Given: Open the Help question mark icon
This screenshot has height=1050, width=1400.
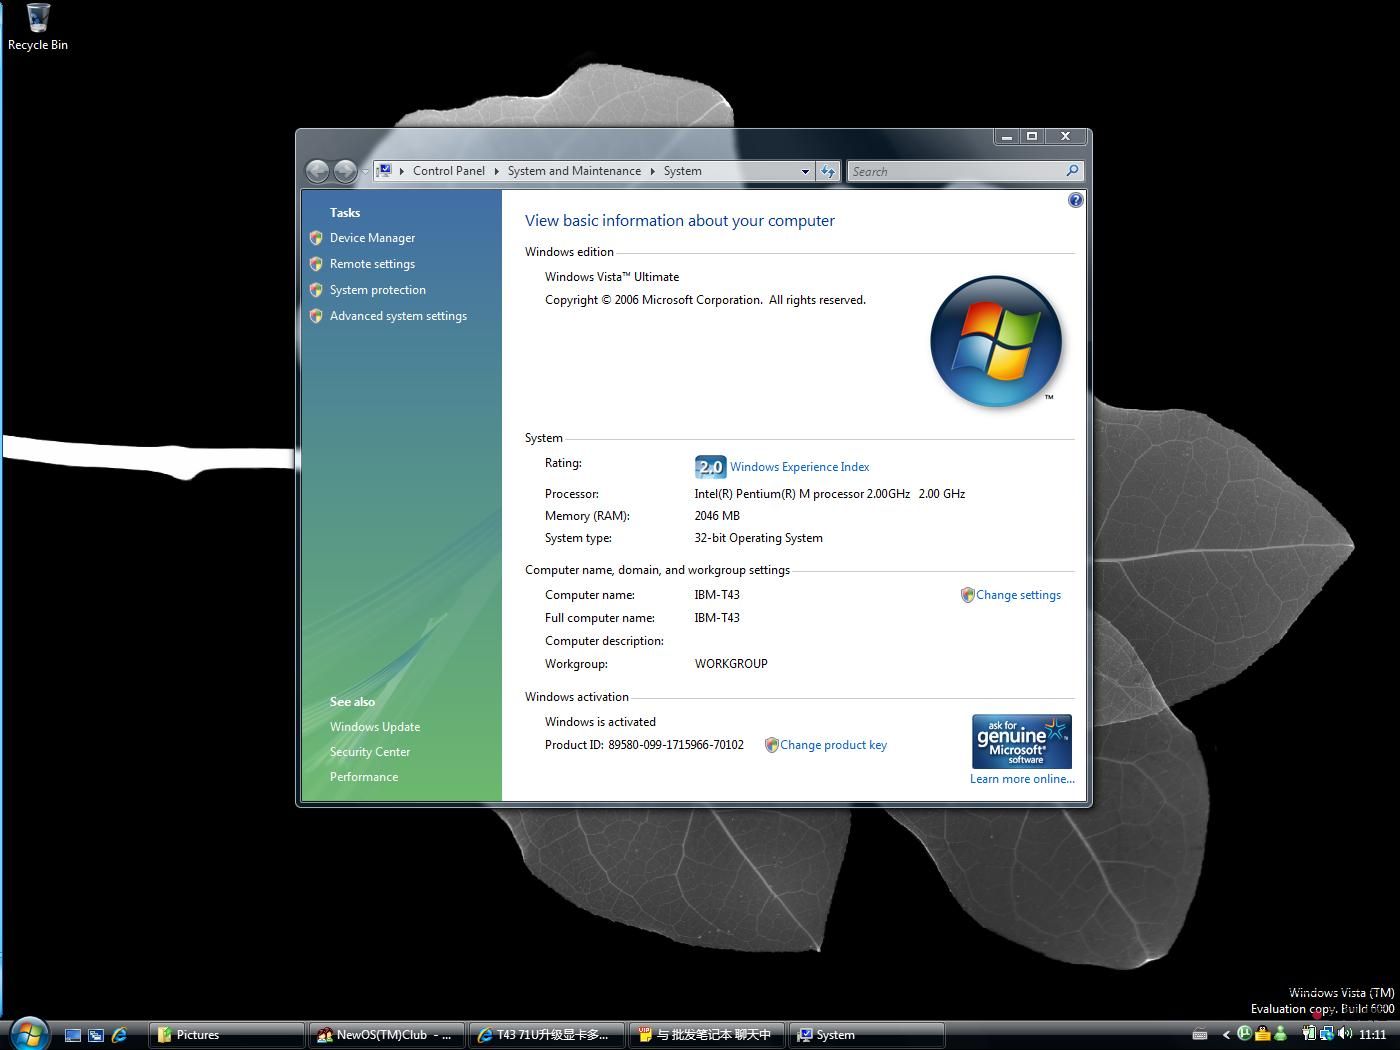Looking at the screenshot, I should pos(1075,200).
